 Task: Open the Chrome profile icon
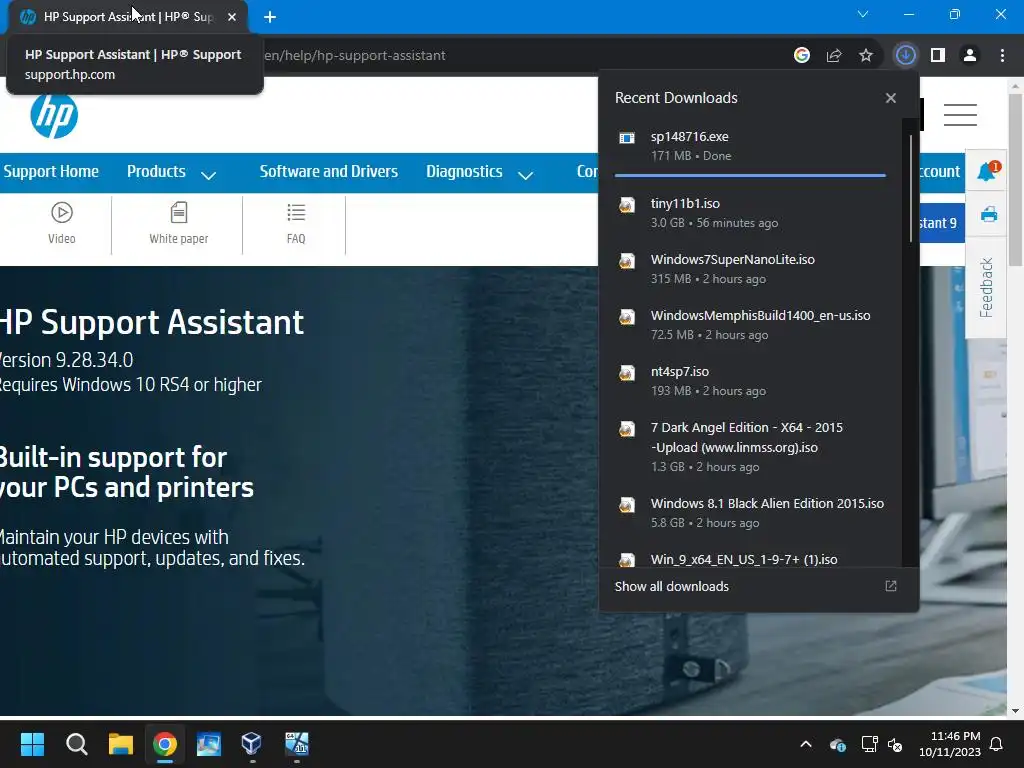point(970,55)
